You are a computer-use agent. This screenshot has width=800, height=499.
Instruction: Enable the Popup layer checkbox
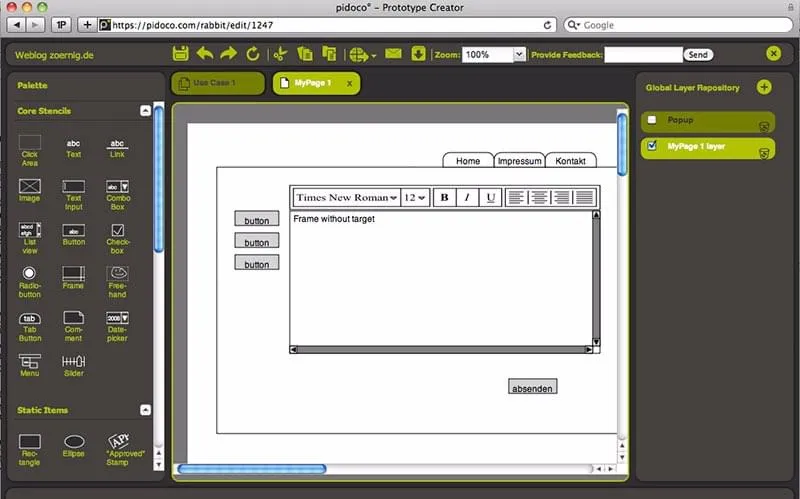pos(652,120)
